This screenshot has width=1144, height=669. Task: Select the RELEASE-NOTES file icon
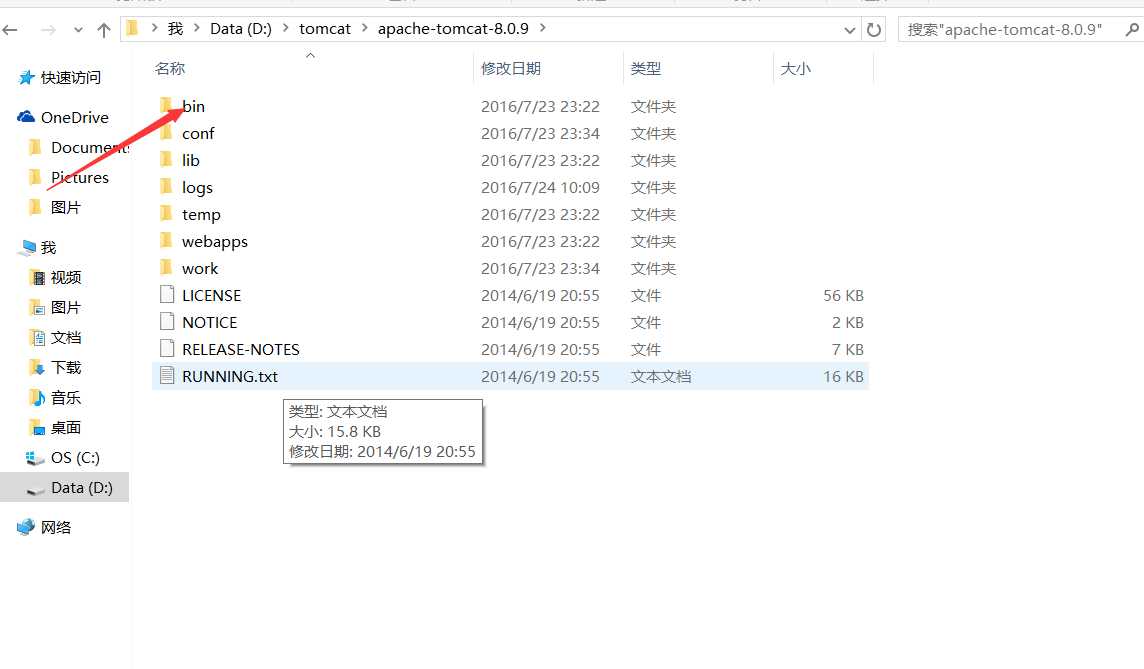point(167,349)
